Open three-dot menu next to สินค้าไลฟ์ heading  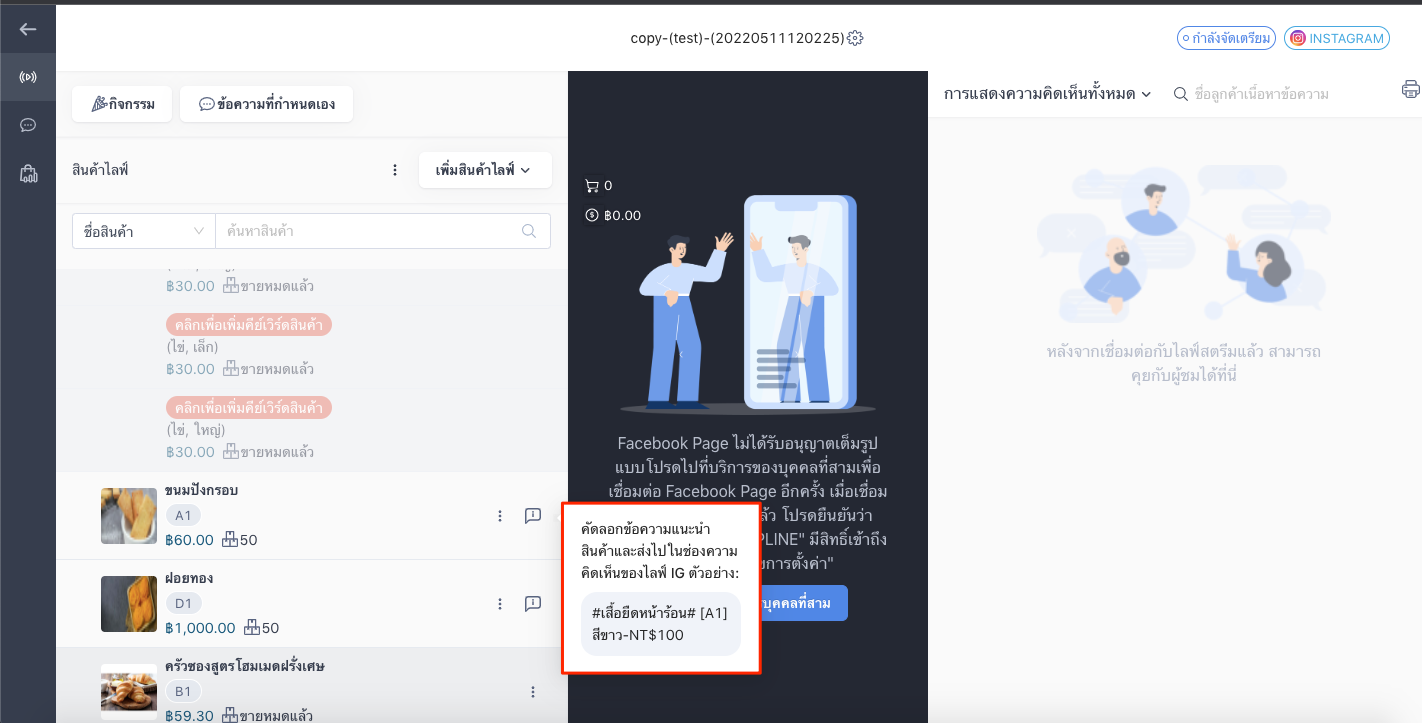tap(395, 170)
